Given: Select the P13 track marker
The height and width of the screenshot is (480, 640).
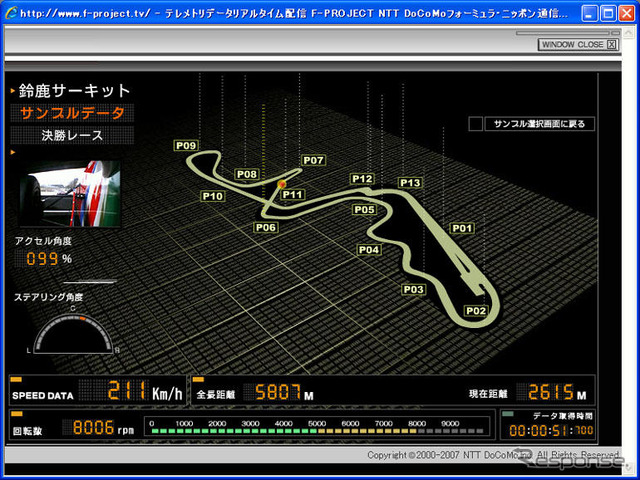Looking at the screenshot, I should click(x=410, y=183).
